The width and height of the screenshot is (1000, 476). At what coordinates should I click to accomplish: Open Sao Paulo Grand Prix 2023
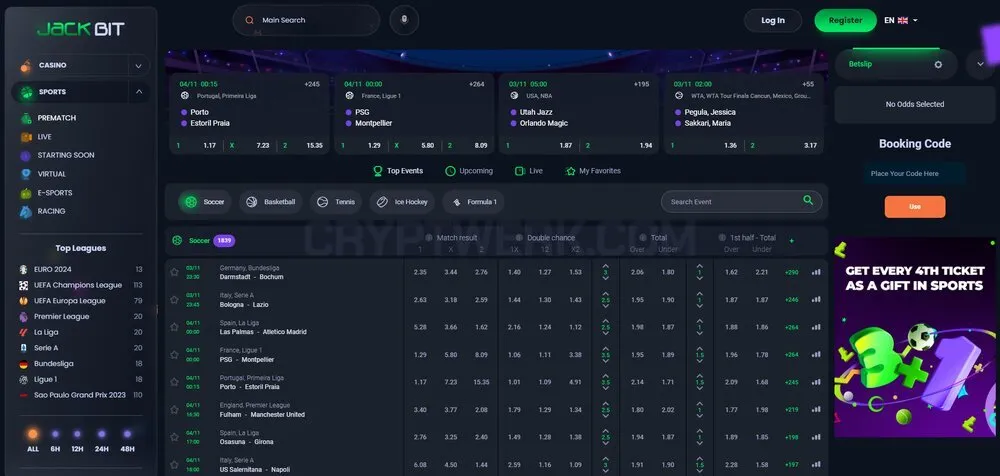[80, 395]
